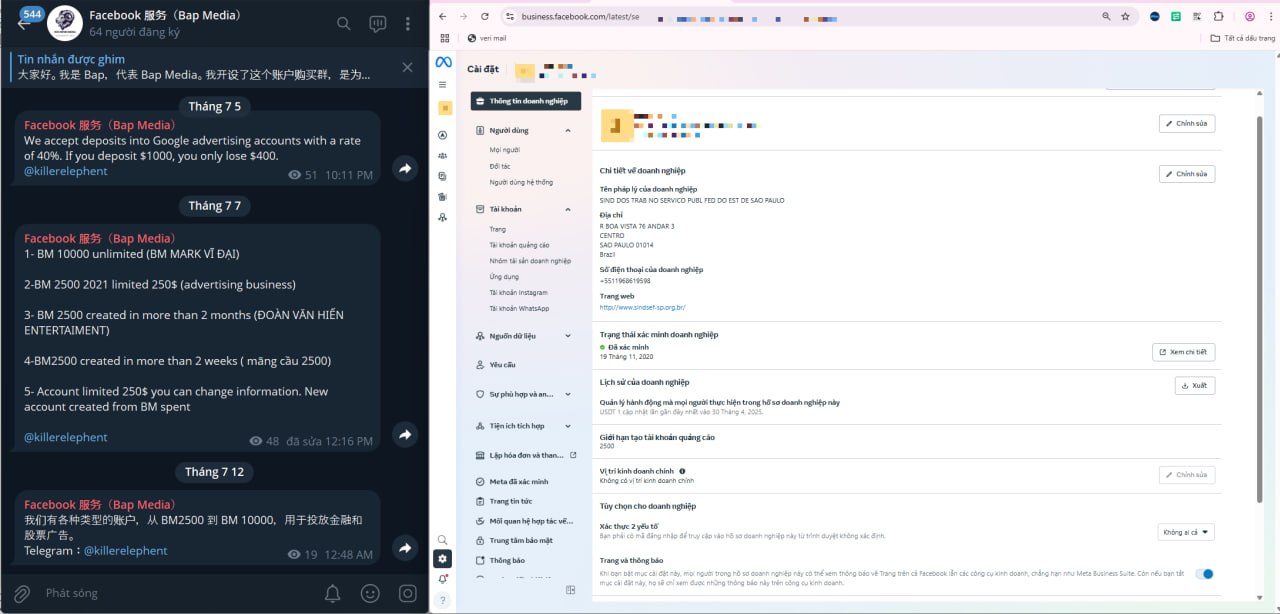Open @killerelephent link in the Chinese Telegram message
The width and height of the screenshot is (1280, 614).
(x=126, y=550)
